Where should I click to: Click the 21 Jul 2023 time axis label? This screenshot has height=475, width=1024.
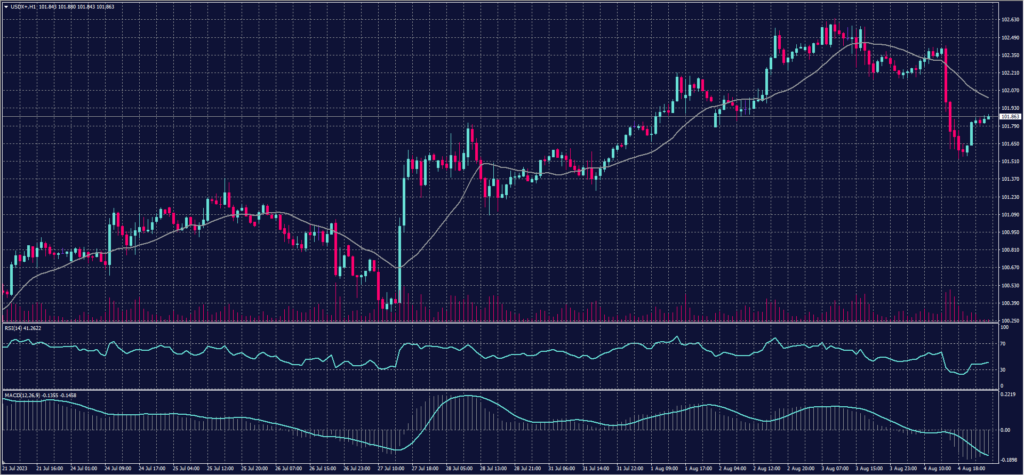tap(17, 467)
